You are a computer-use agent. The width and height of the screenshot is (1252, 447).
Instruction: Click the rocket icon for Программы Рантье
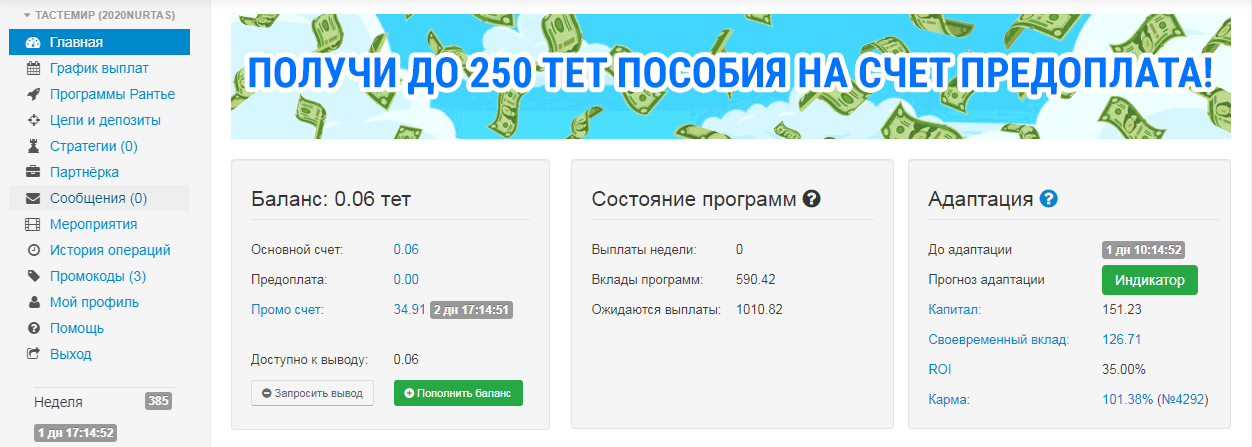pos(33,94)
